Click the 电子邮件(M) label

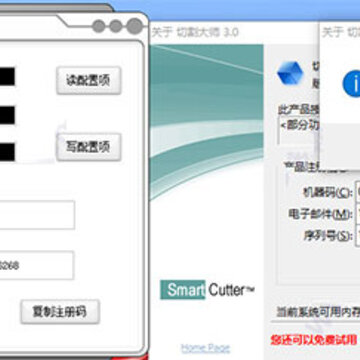pyautogui.click(x=320, y=214)
